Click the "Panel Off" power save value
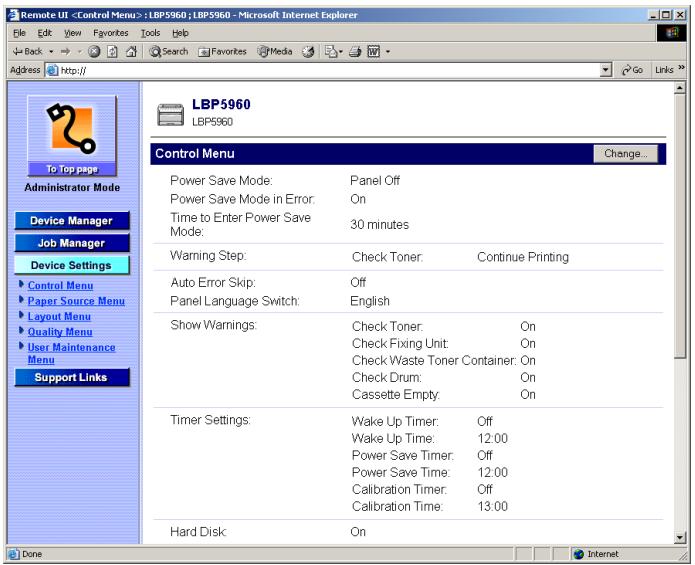Image resolution: width=695 pixels, height=565 pixels. 375,181
